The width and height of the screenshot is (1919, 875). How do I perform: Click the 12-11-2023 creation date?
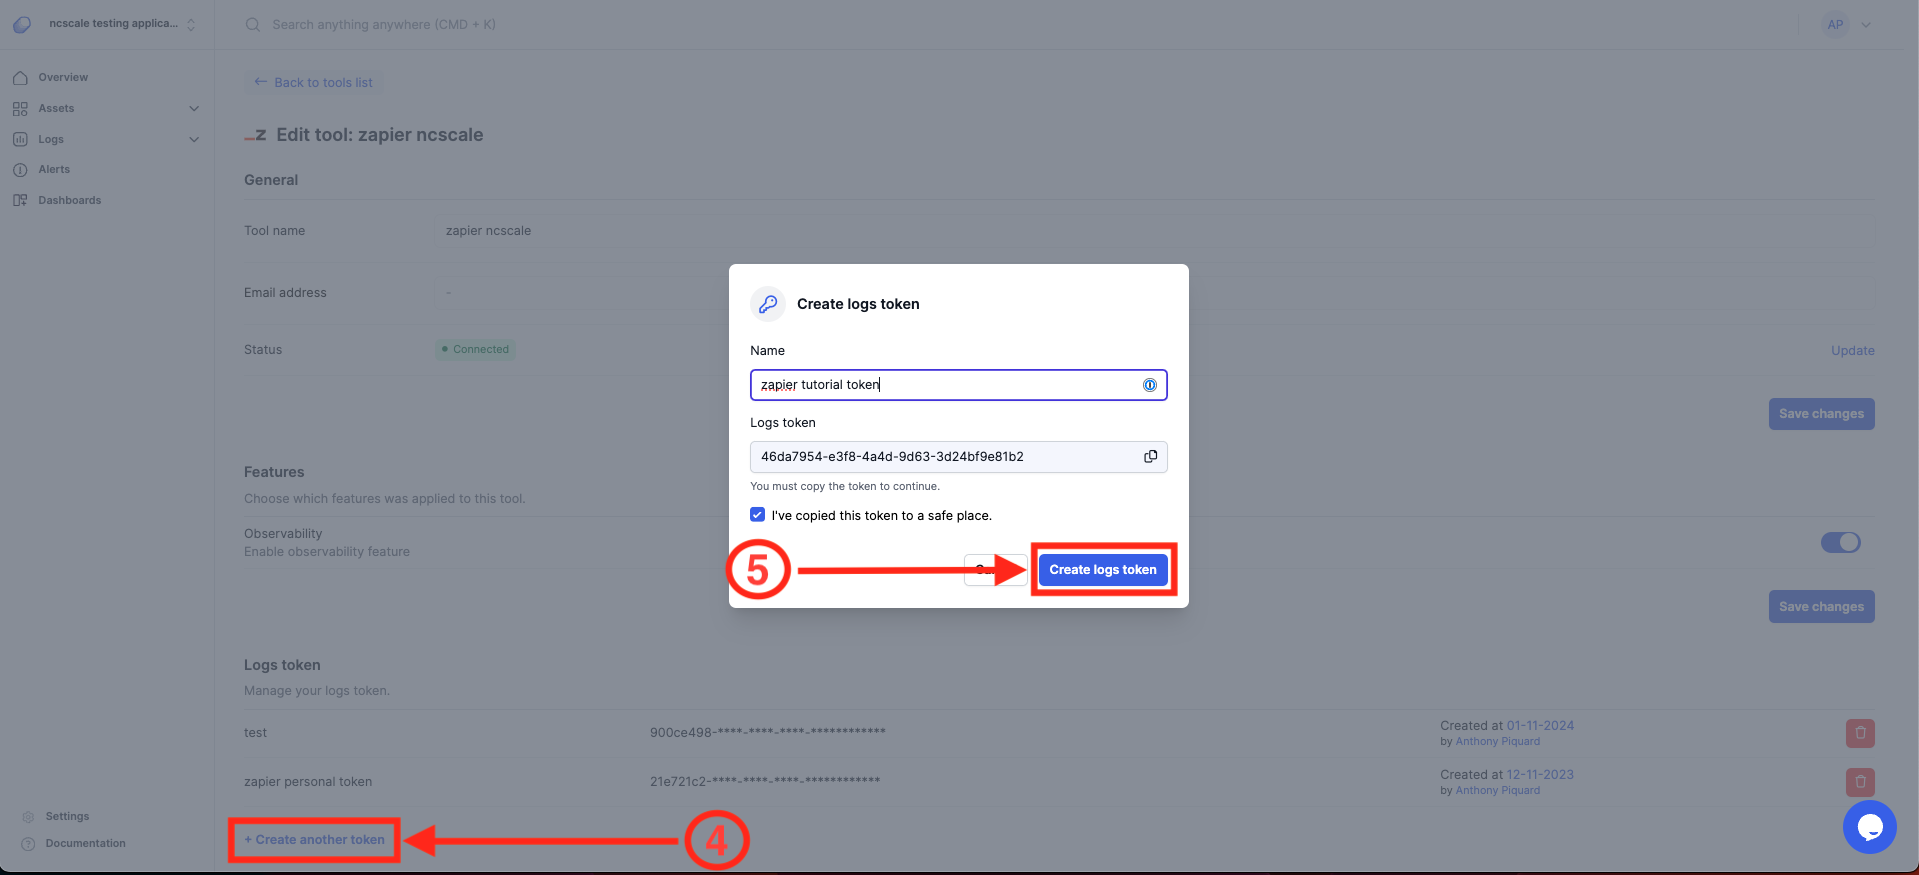point(1540,775)
